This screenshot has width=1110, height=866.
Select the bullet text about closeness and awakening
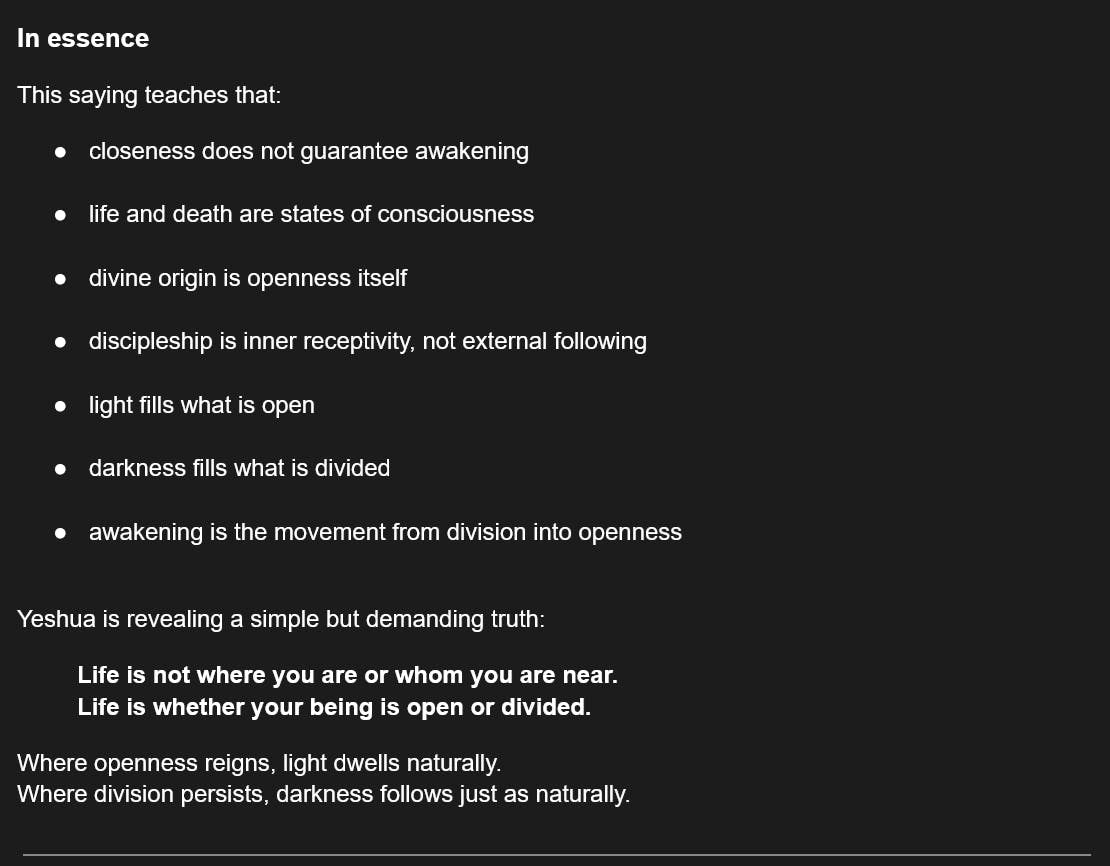point(308,152)
